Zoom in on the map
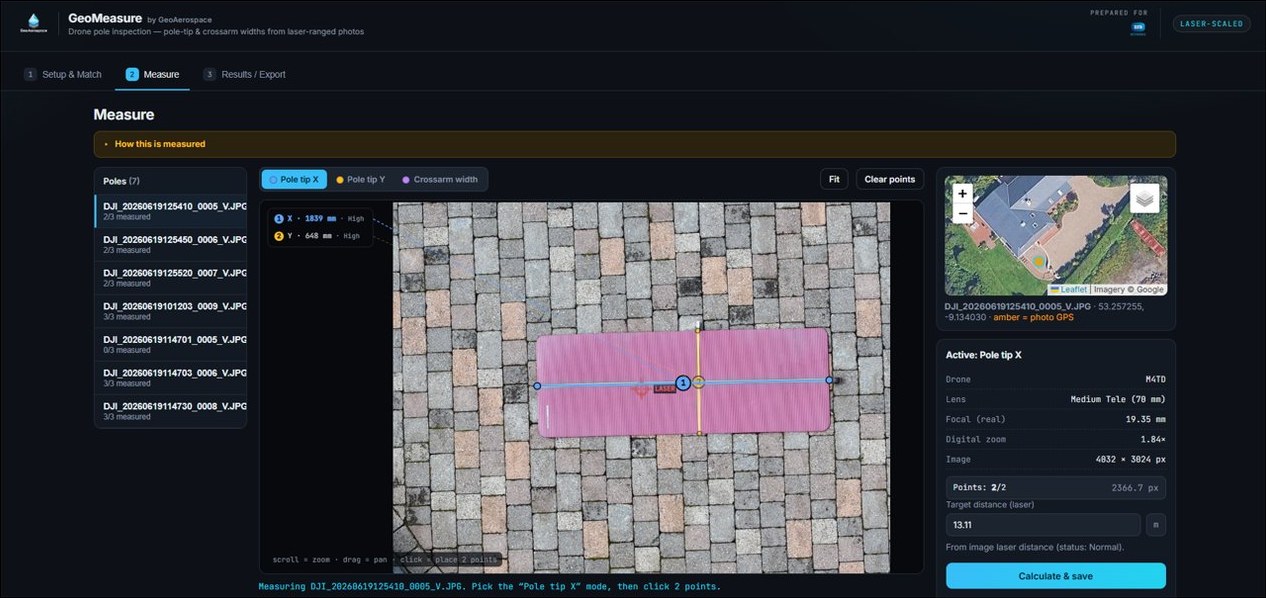Image resolution: width=1266 pixels, height=598 pixels. tap(962, 194)
